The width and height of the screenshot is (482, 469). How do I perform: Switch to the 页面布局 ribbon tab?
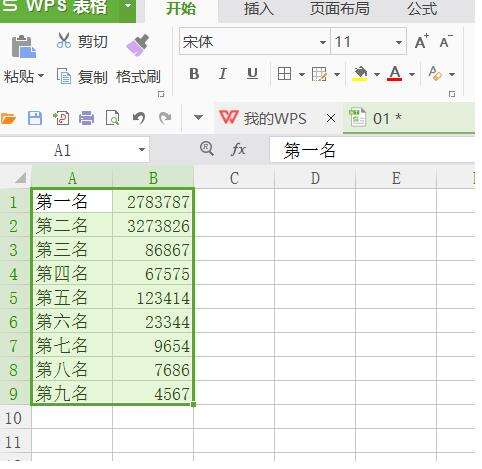[x=340, y=8]
